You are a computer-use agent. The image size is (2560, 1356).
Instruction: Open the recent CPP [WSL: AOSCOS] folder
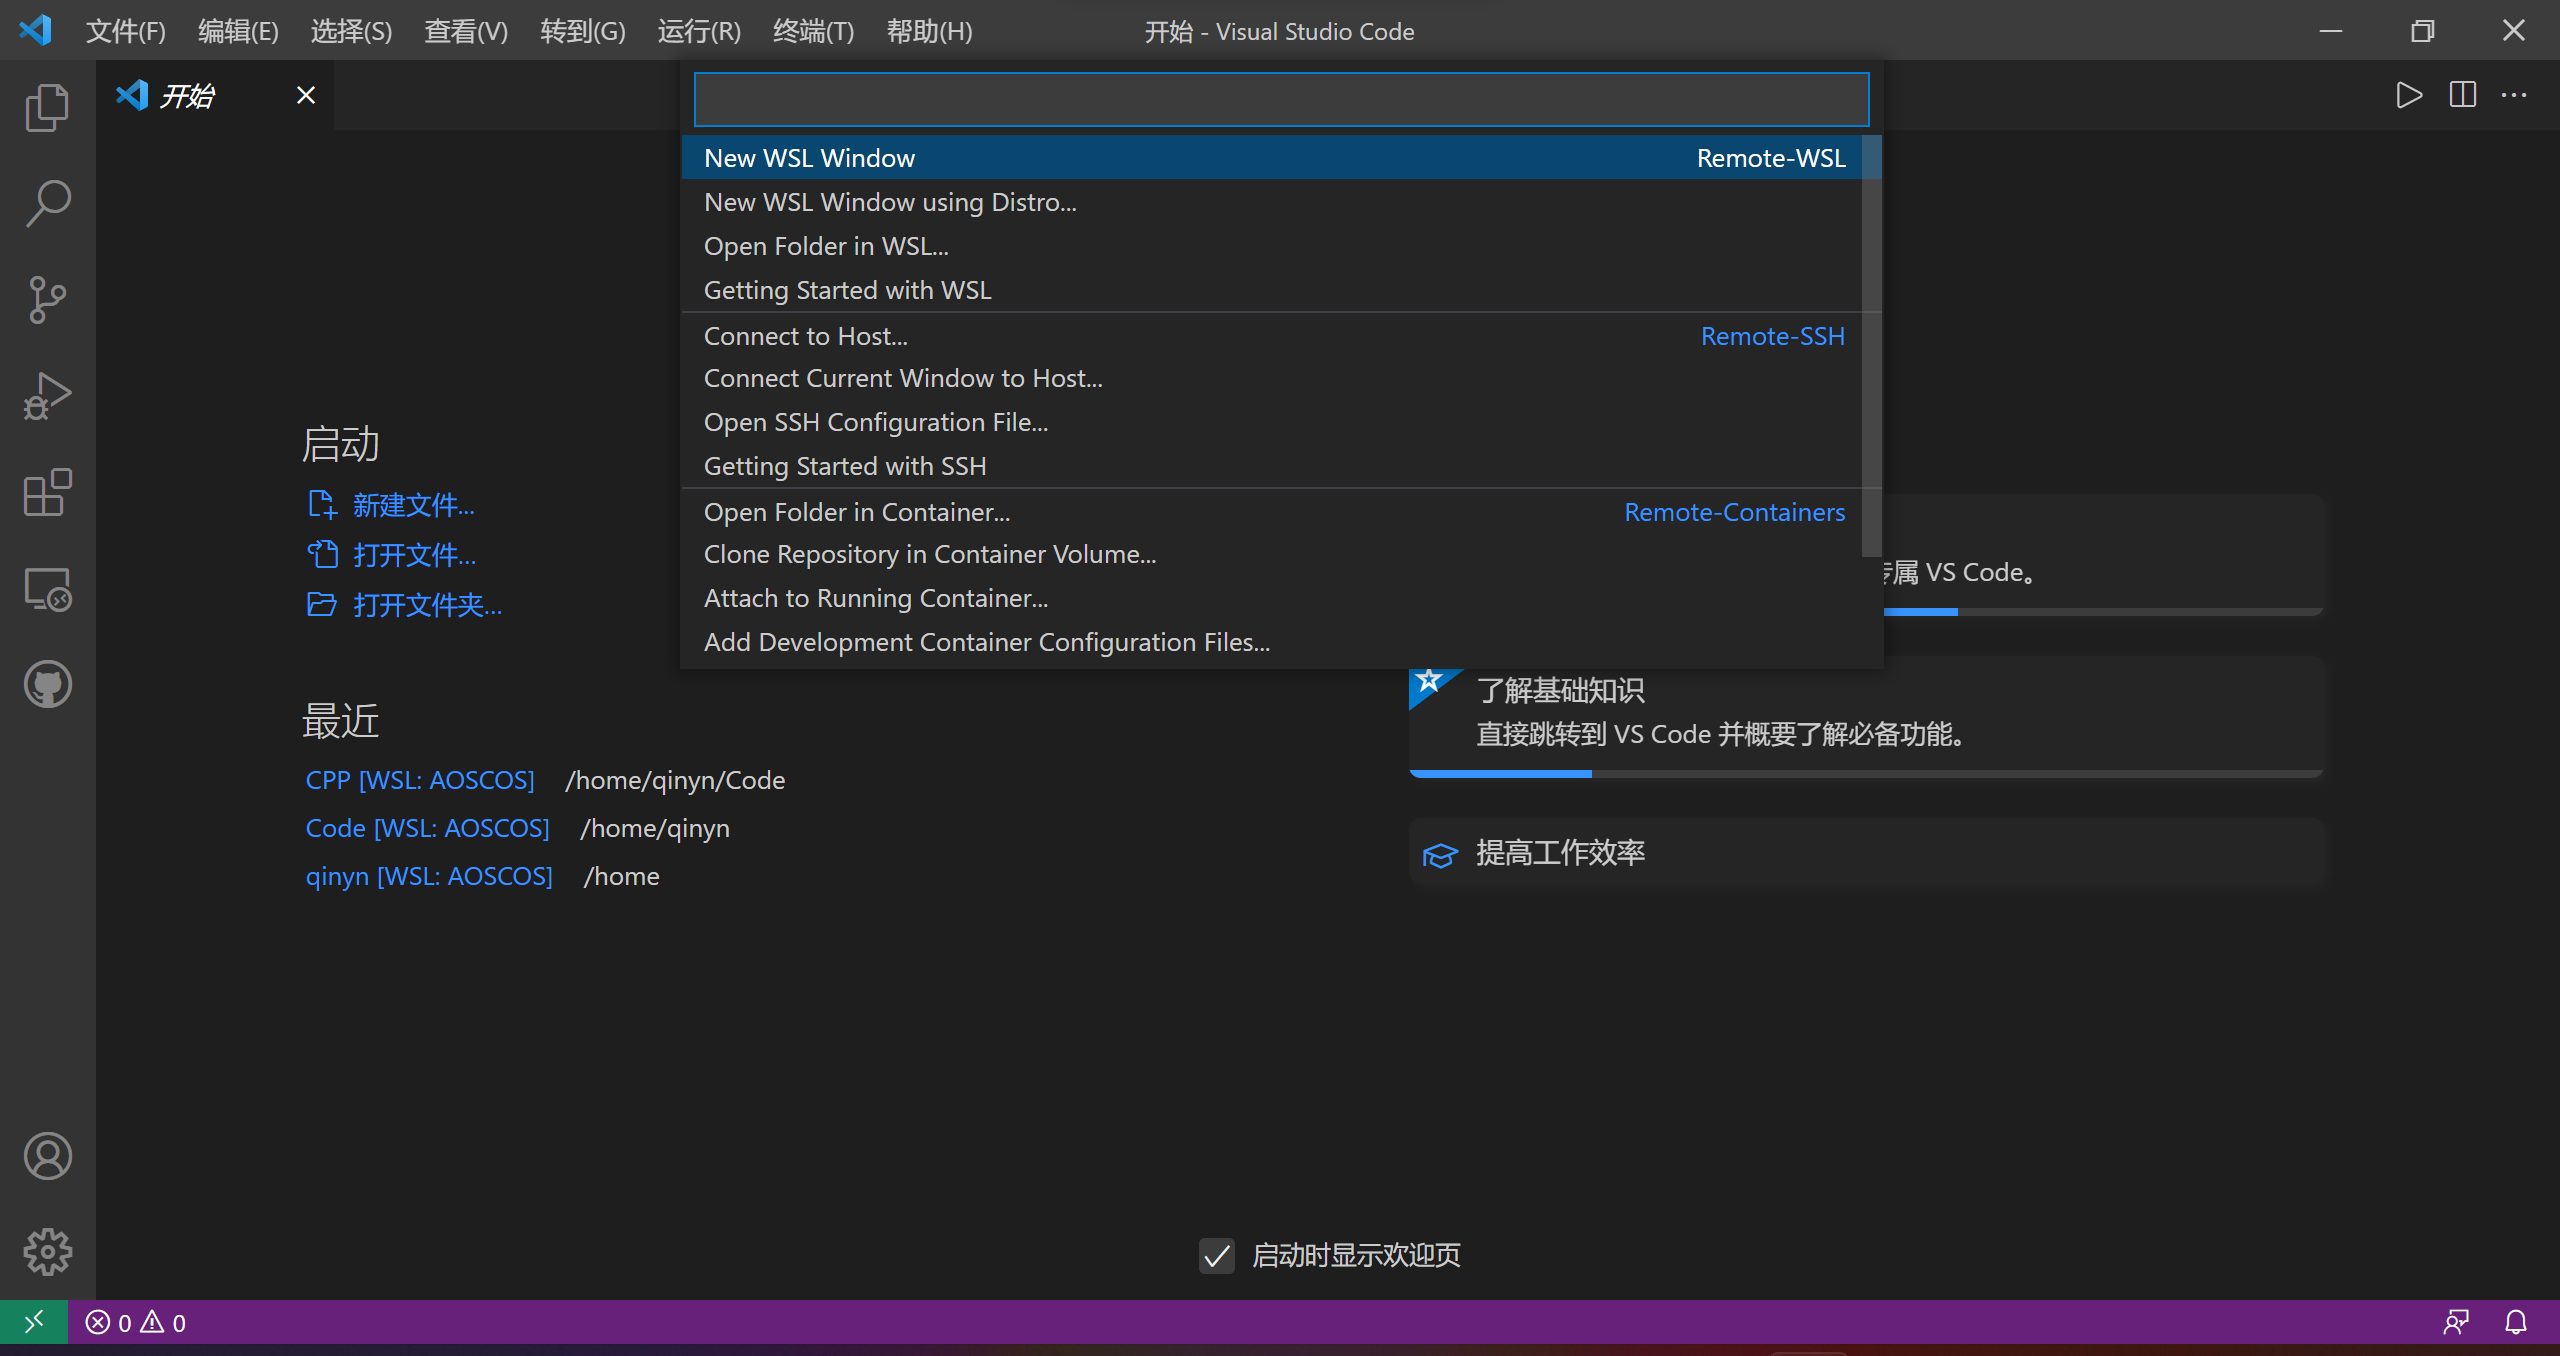pyautogui.click(x=419, y=779)
